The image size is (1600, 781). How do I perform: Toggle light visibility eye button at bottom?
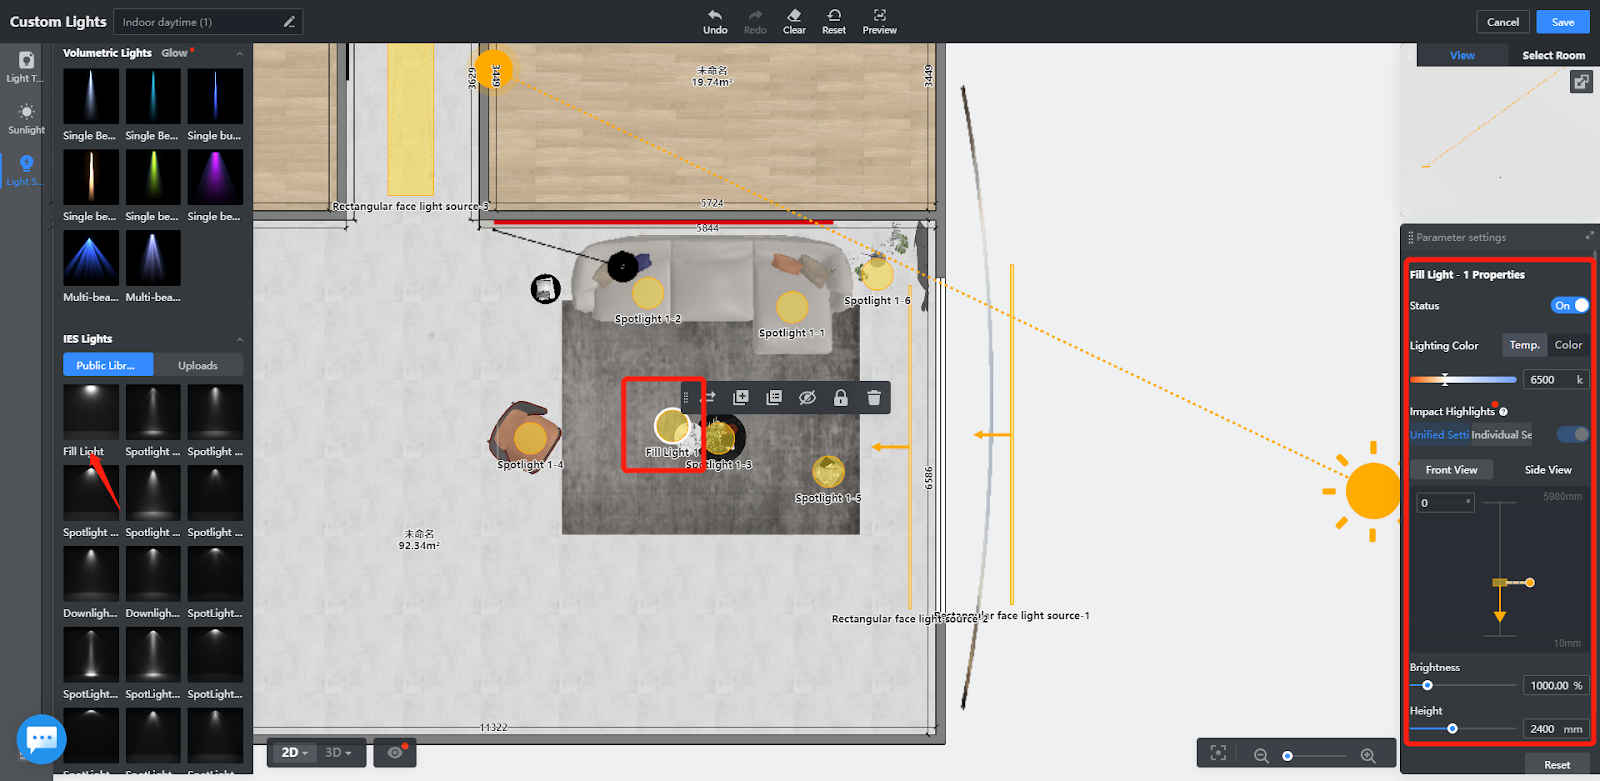coord(395,753)
